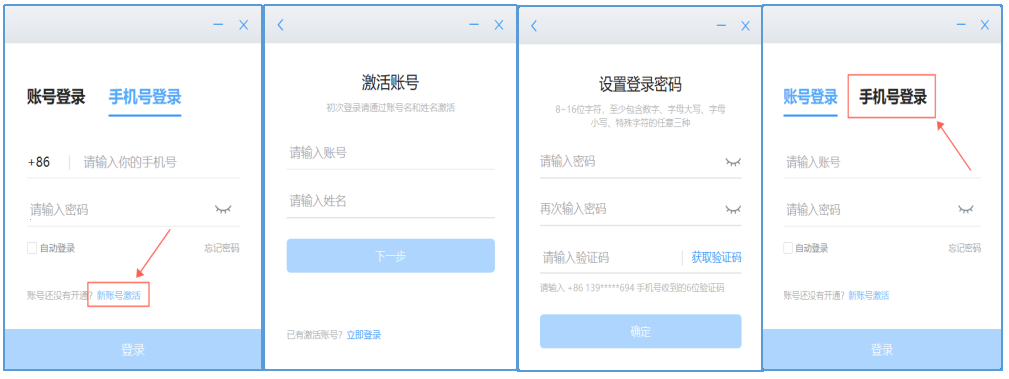Viewport: 1009px width, 379px height.
Task: Toggle password visibility eye in fourth login window
Action: pyautogui.click(x=965, y=209)
